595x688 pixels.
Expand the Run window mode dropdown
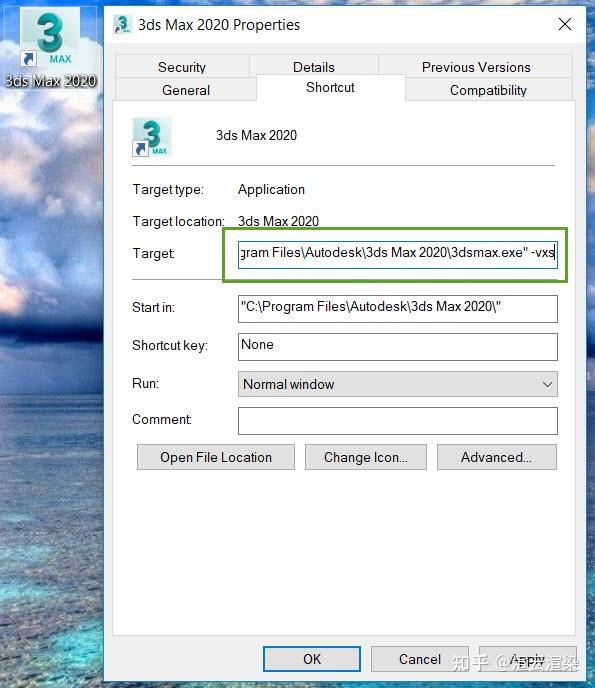pyautogui.click(x=398, y=384)
